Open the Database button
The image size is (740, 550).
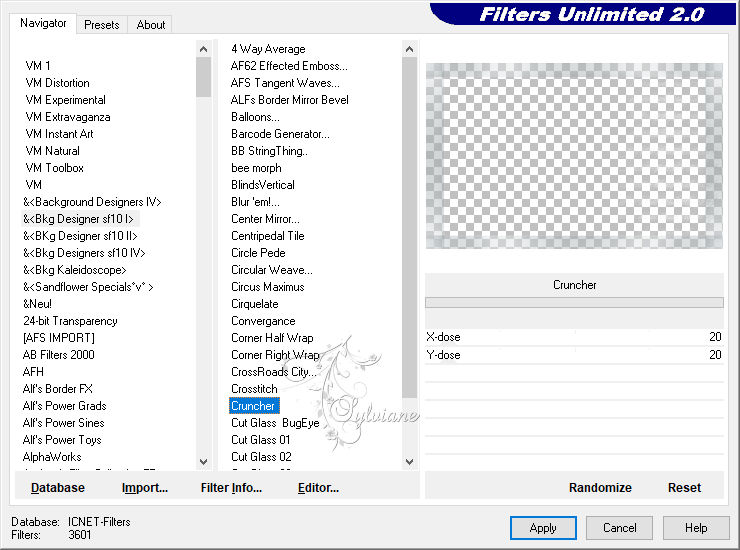[58, 488]
